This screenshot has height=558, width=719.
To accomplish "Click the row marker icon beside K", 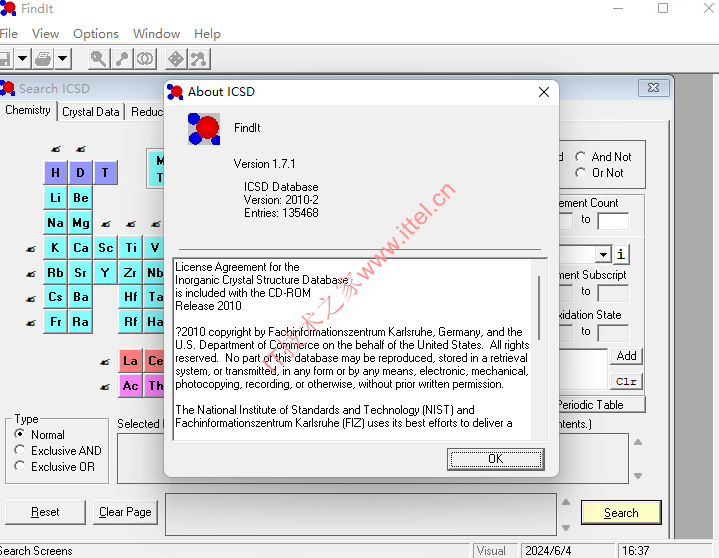I will point(31,249).
